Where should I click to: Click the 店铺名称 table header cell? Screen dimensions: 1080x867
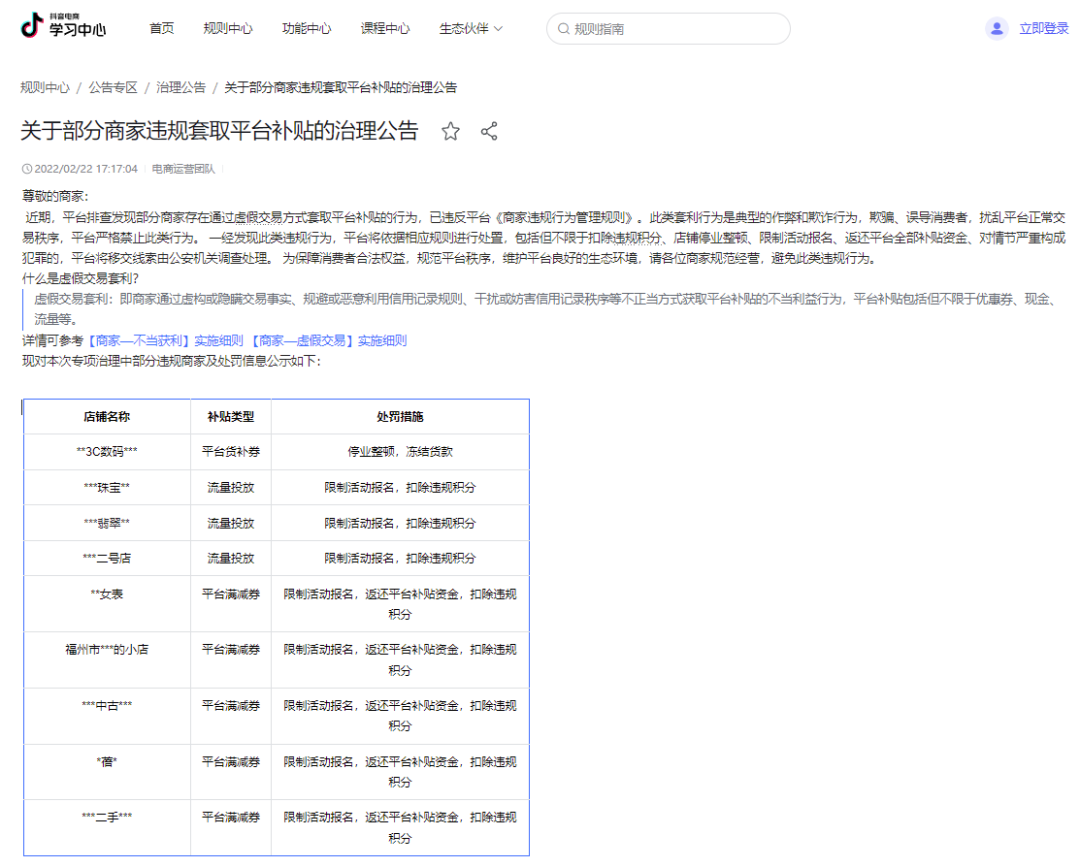[x=107, y=416]
